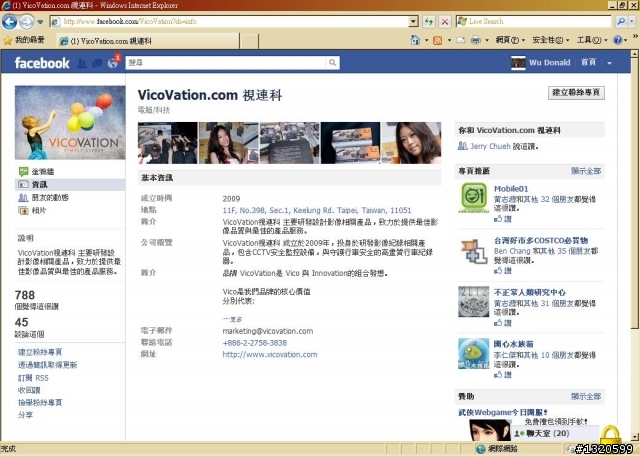Screen dimensions: 640x457
Task: Click 顯示全部 in the 贊助 section
Action: point(586,396)
